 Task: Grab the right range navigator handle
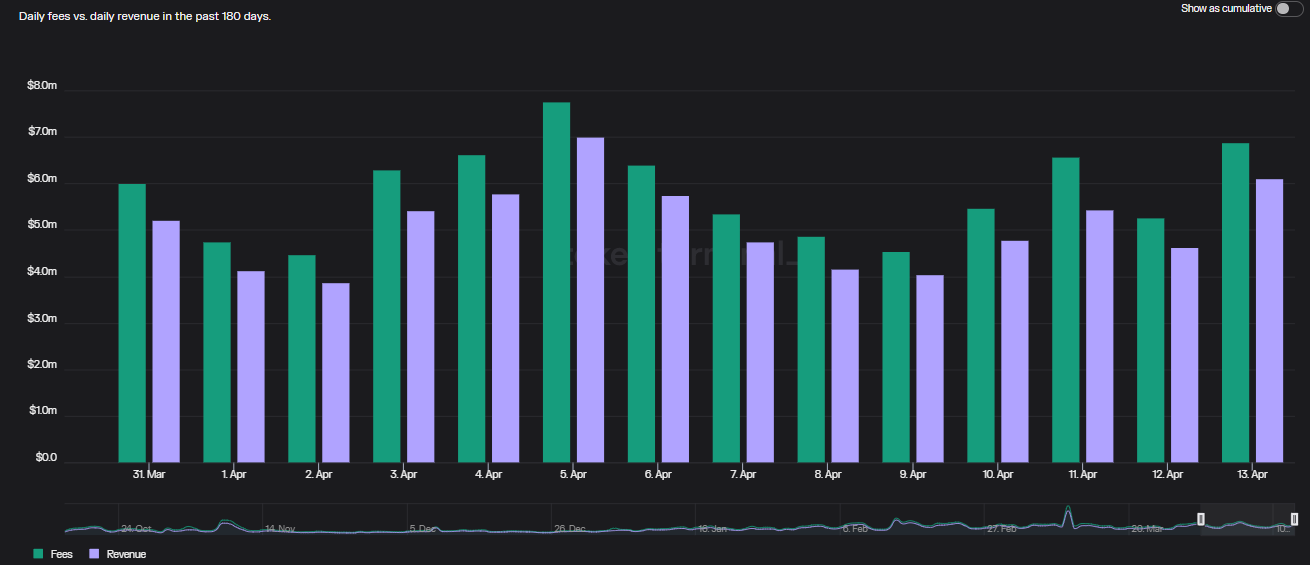[x=1294, y=519]
